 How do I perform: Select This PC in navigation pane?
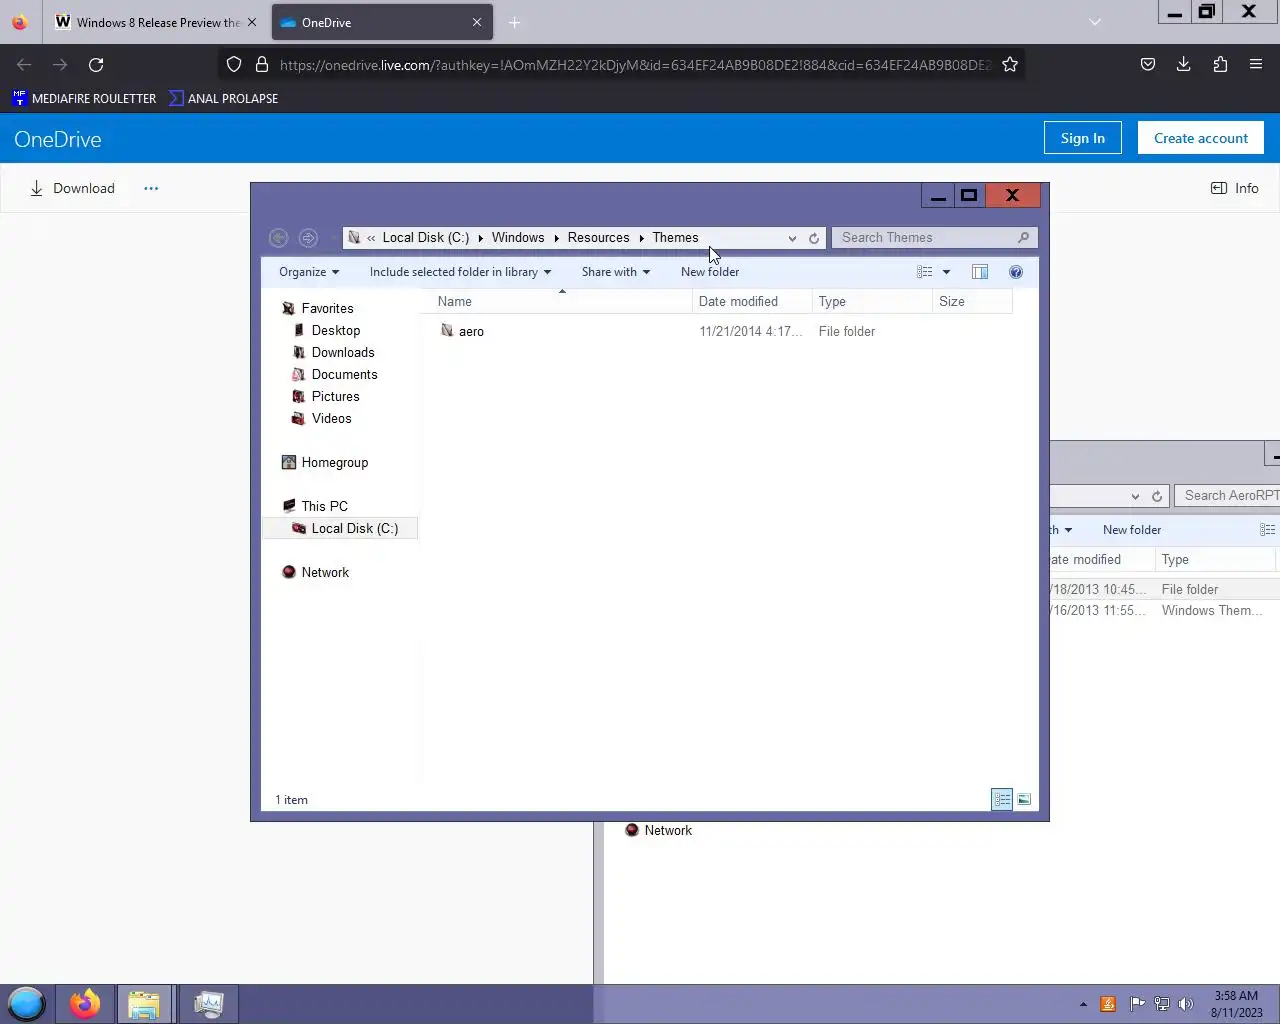(325, 506)
